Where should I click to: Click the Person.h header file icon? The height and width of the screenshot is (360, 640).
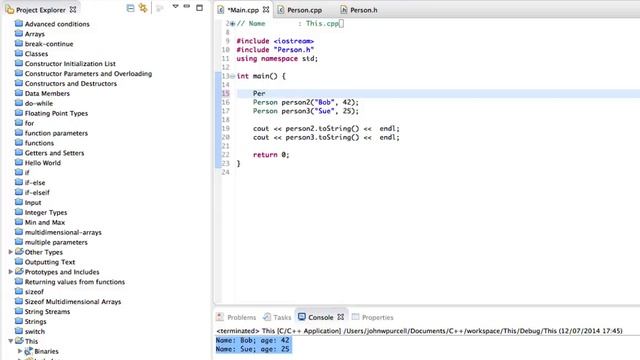click(x=344, y=10)
